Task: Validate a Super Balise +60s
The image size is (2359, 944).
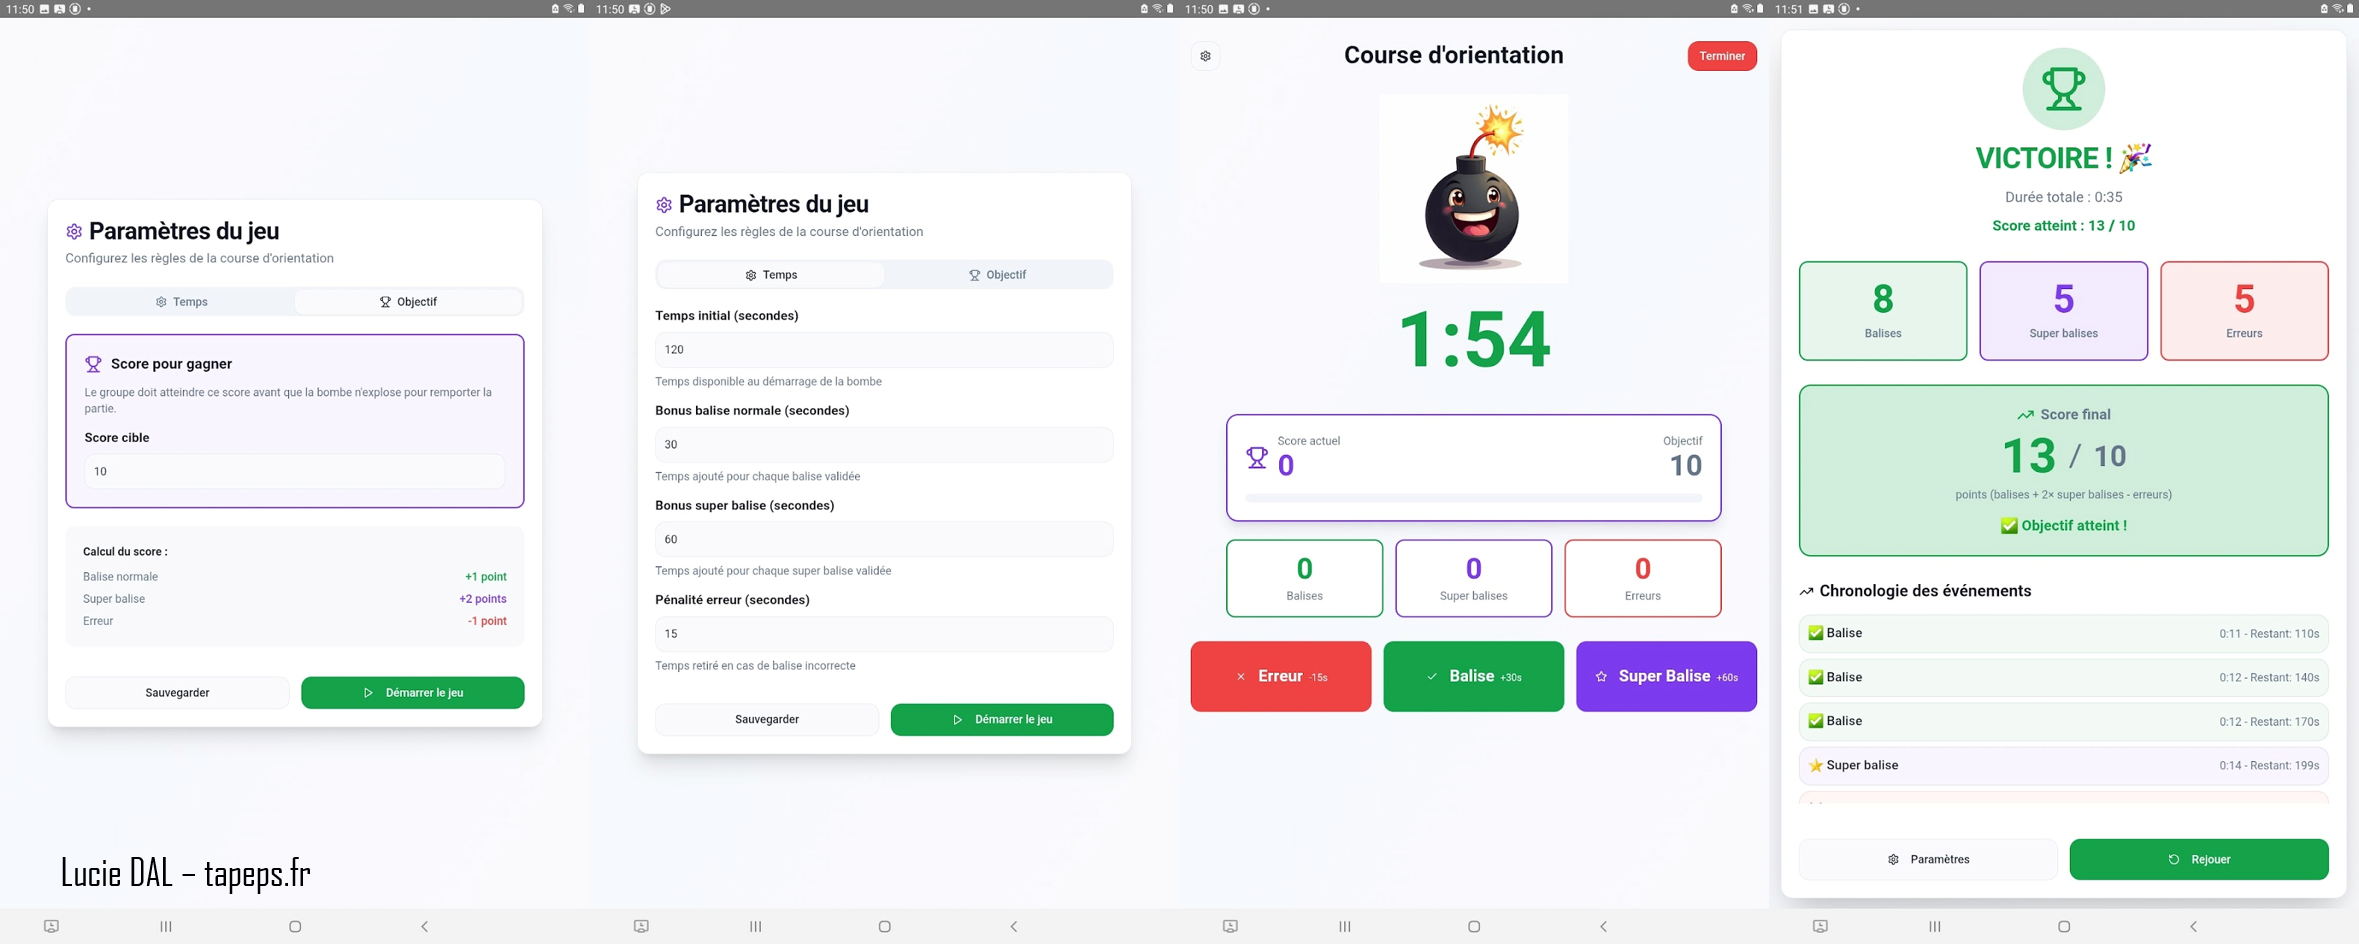Action: click(x=1665, y=677)
